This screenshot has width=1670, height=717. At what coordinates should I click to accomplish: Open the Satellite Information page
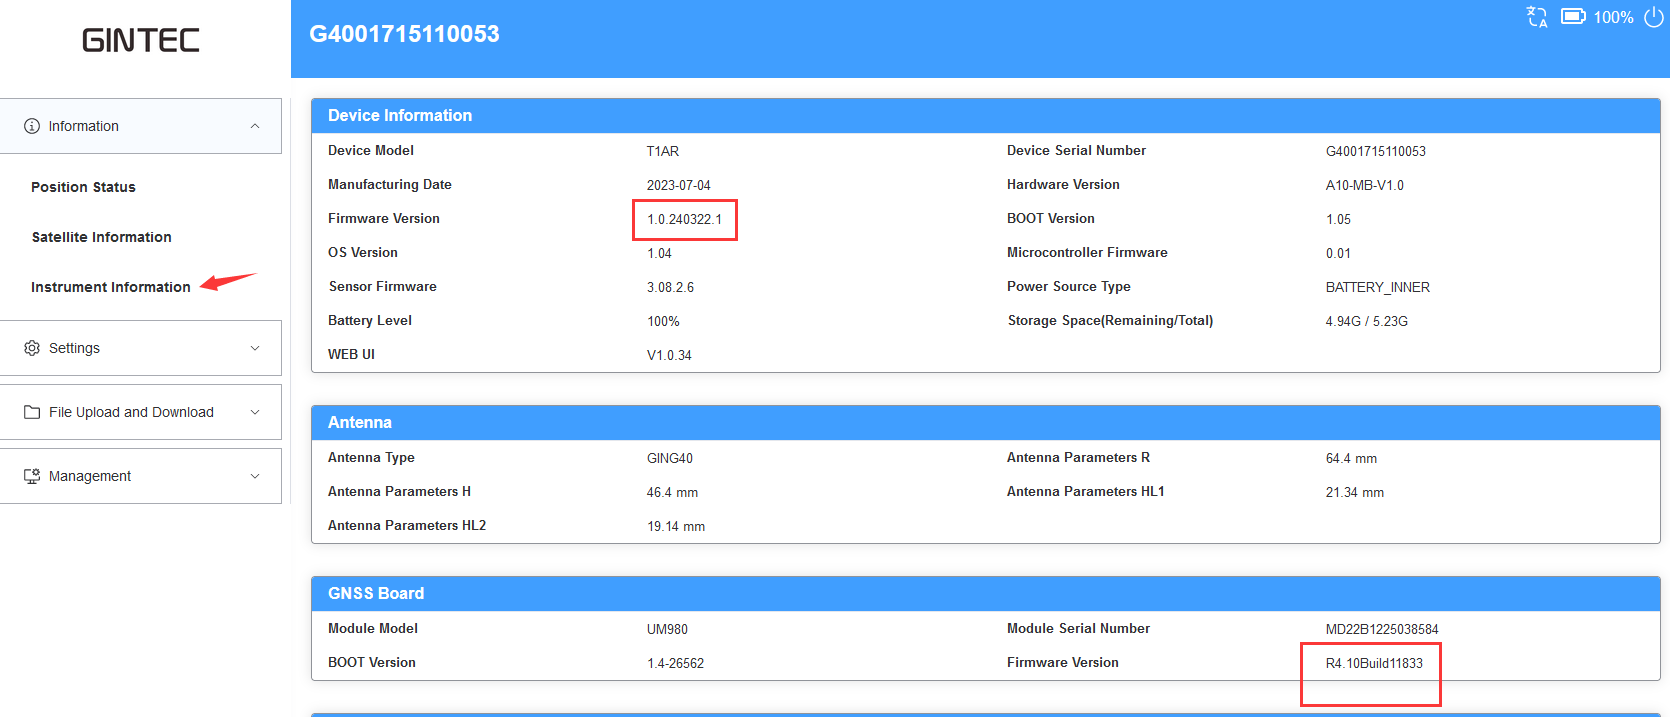click(101, 237)
